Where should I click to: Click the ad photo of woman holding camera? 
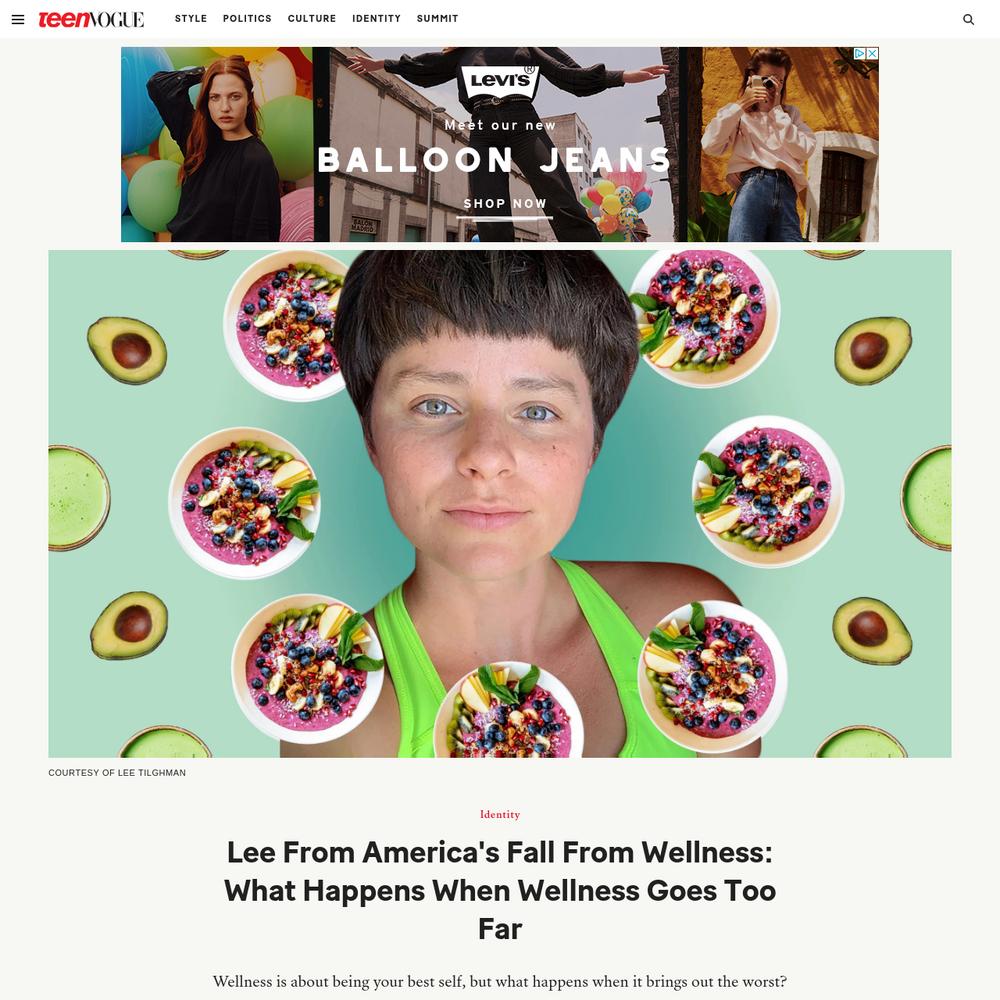pyautogui.click(x=783, y=144)
